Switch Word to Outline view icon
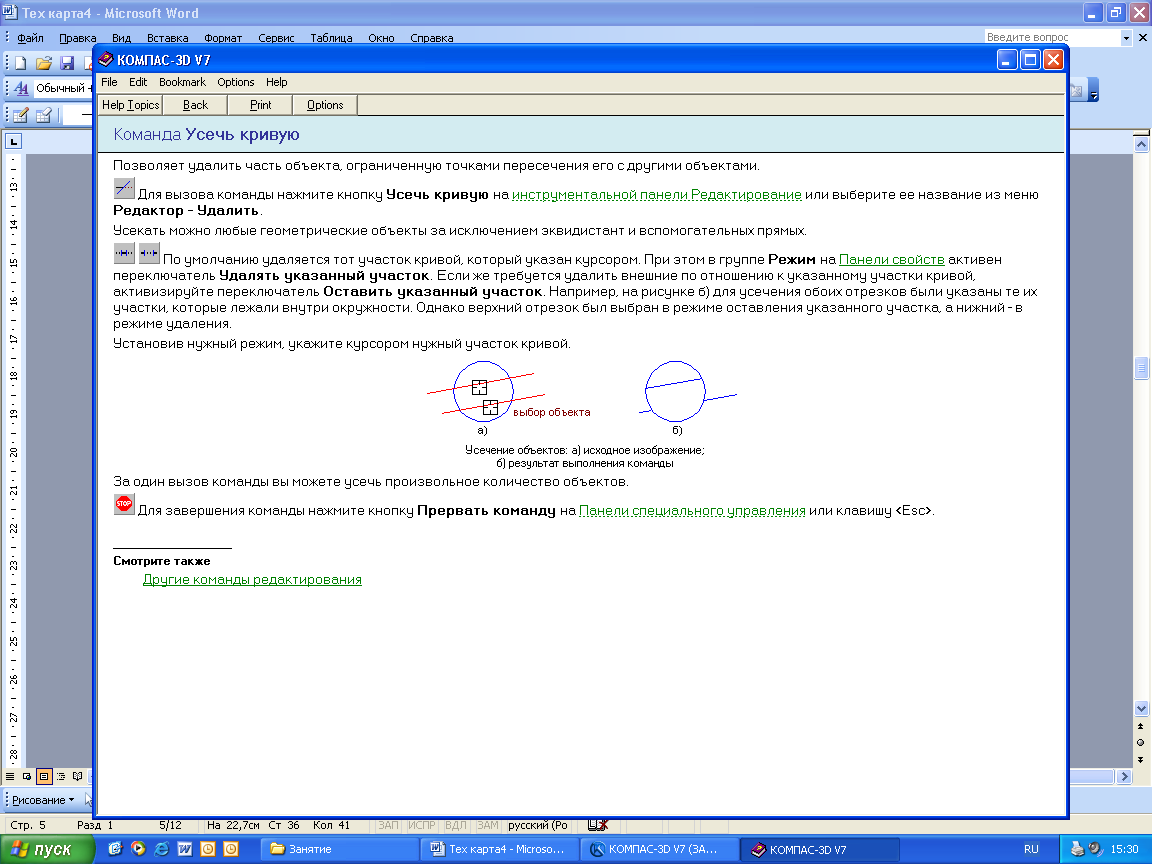The height and width of the screenshot is (864, 1152). pyautogui.click(x=61, y=777)
